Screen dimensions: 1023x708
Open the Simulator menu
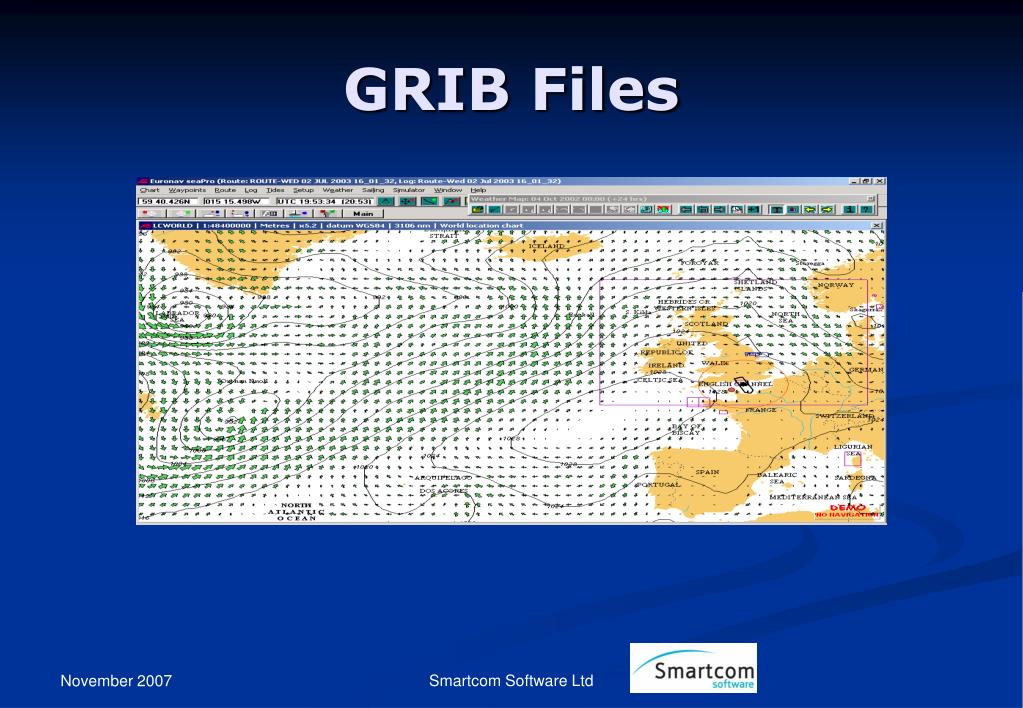409,190
